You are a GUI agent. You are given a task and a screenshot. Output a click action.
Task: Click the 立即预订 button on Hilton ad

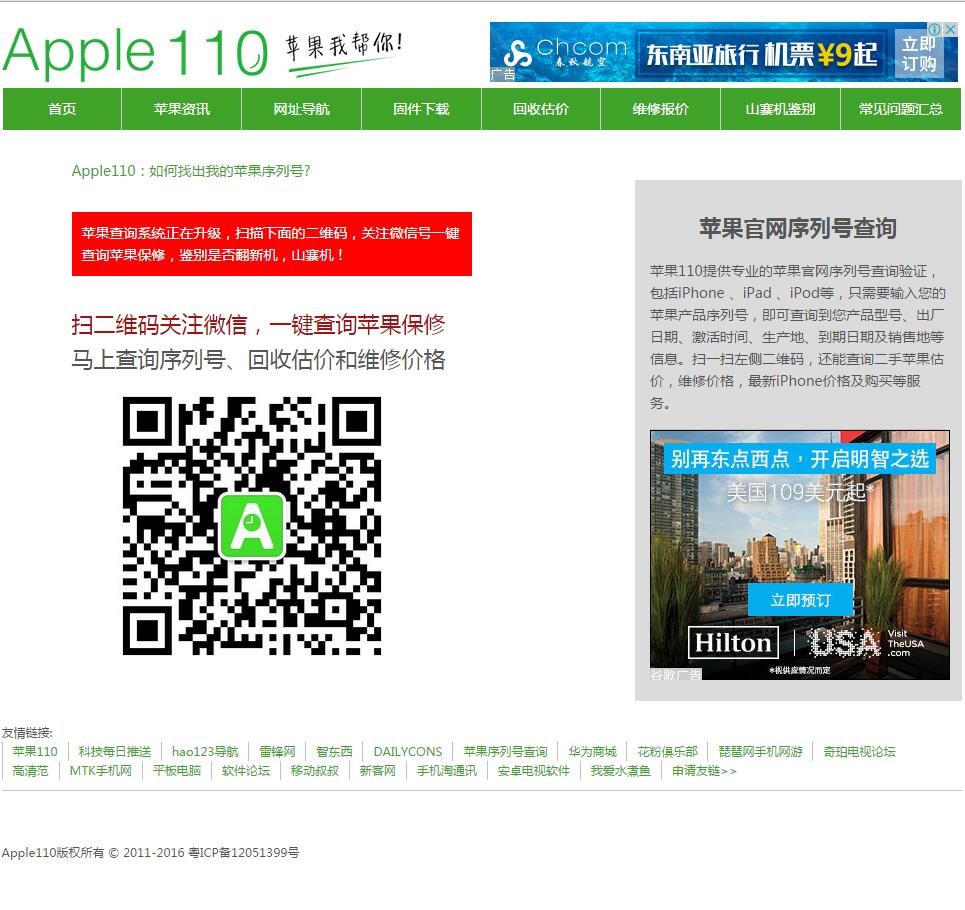coord(800,600)
